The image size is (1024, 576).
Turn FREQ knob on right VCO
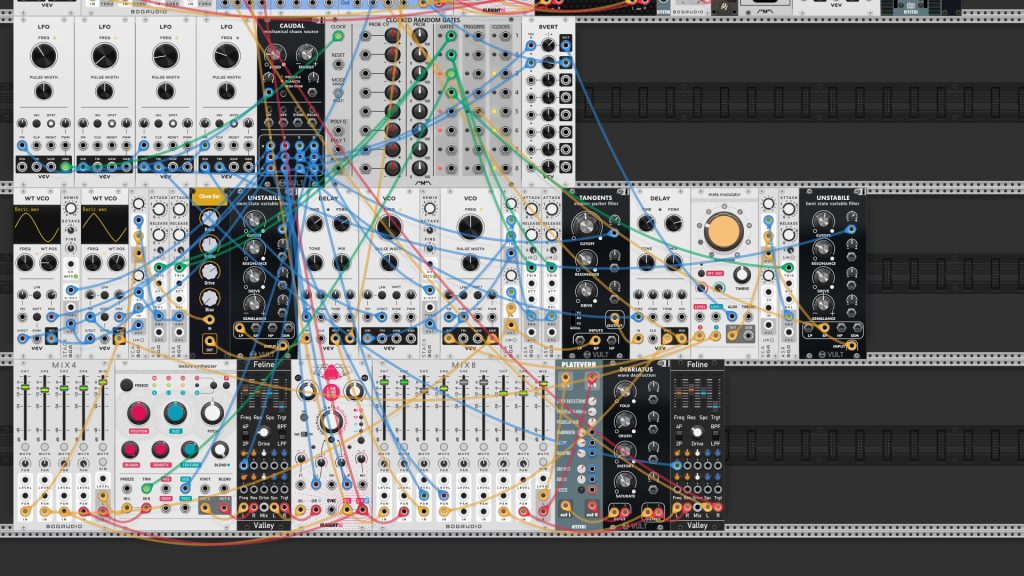click(x=470, y=227)
